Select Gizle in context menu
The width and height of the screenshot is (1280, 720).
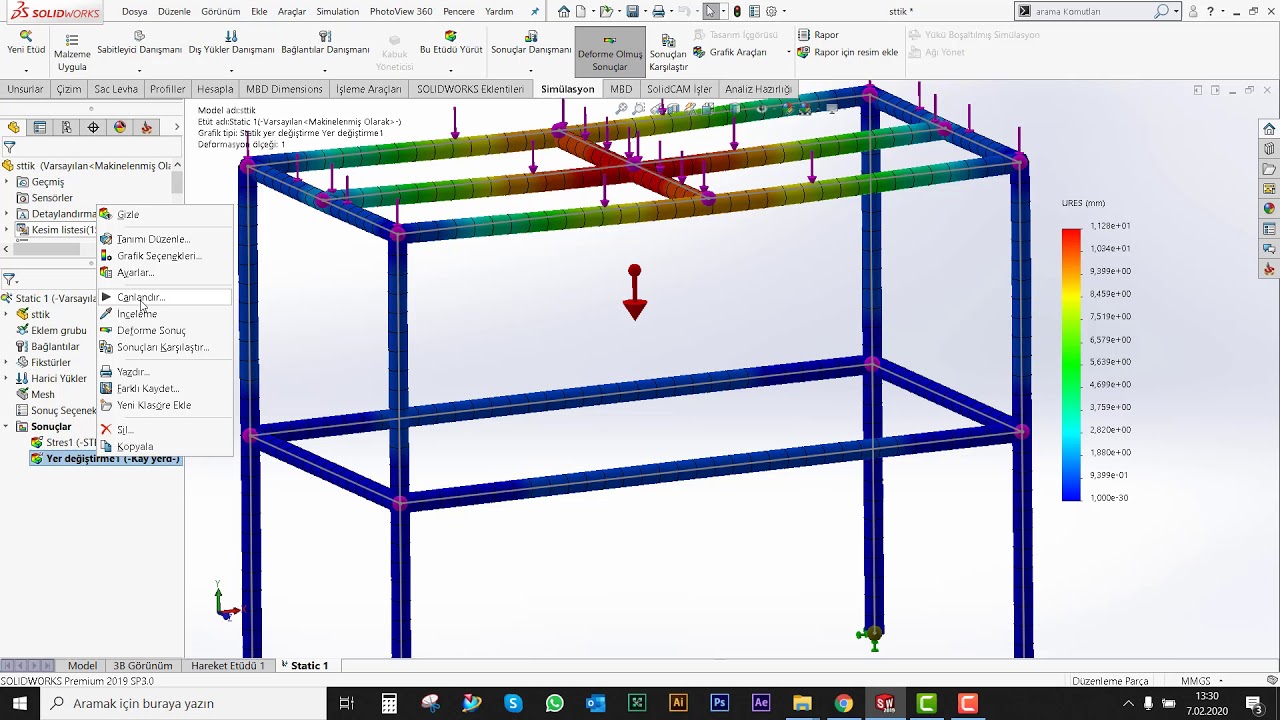click(x=165, y=214)
